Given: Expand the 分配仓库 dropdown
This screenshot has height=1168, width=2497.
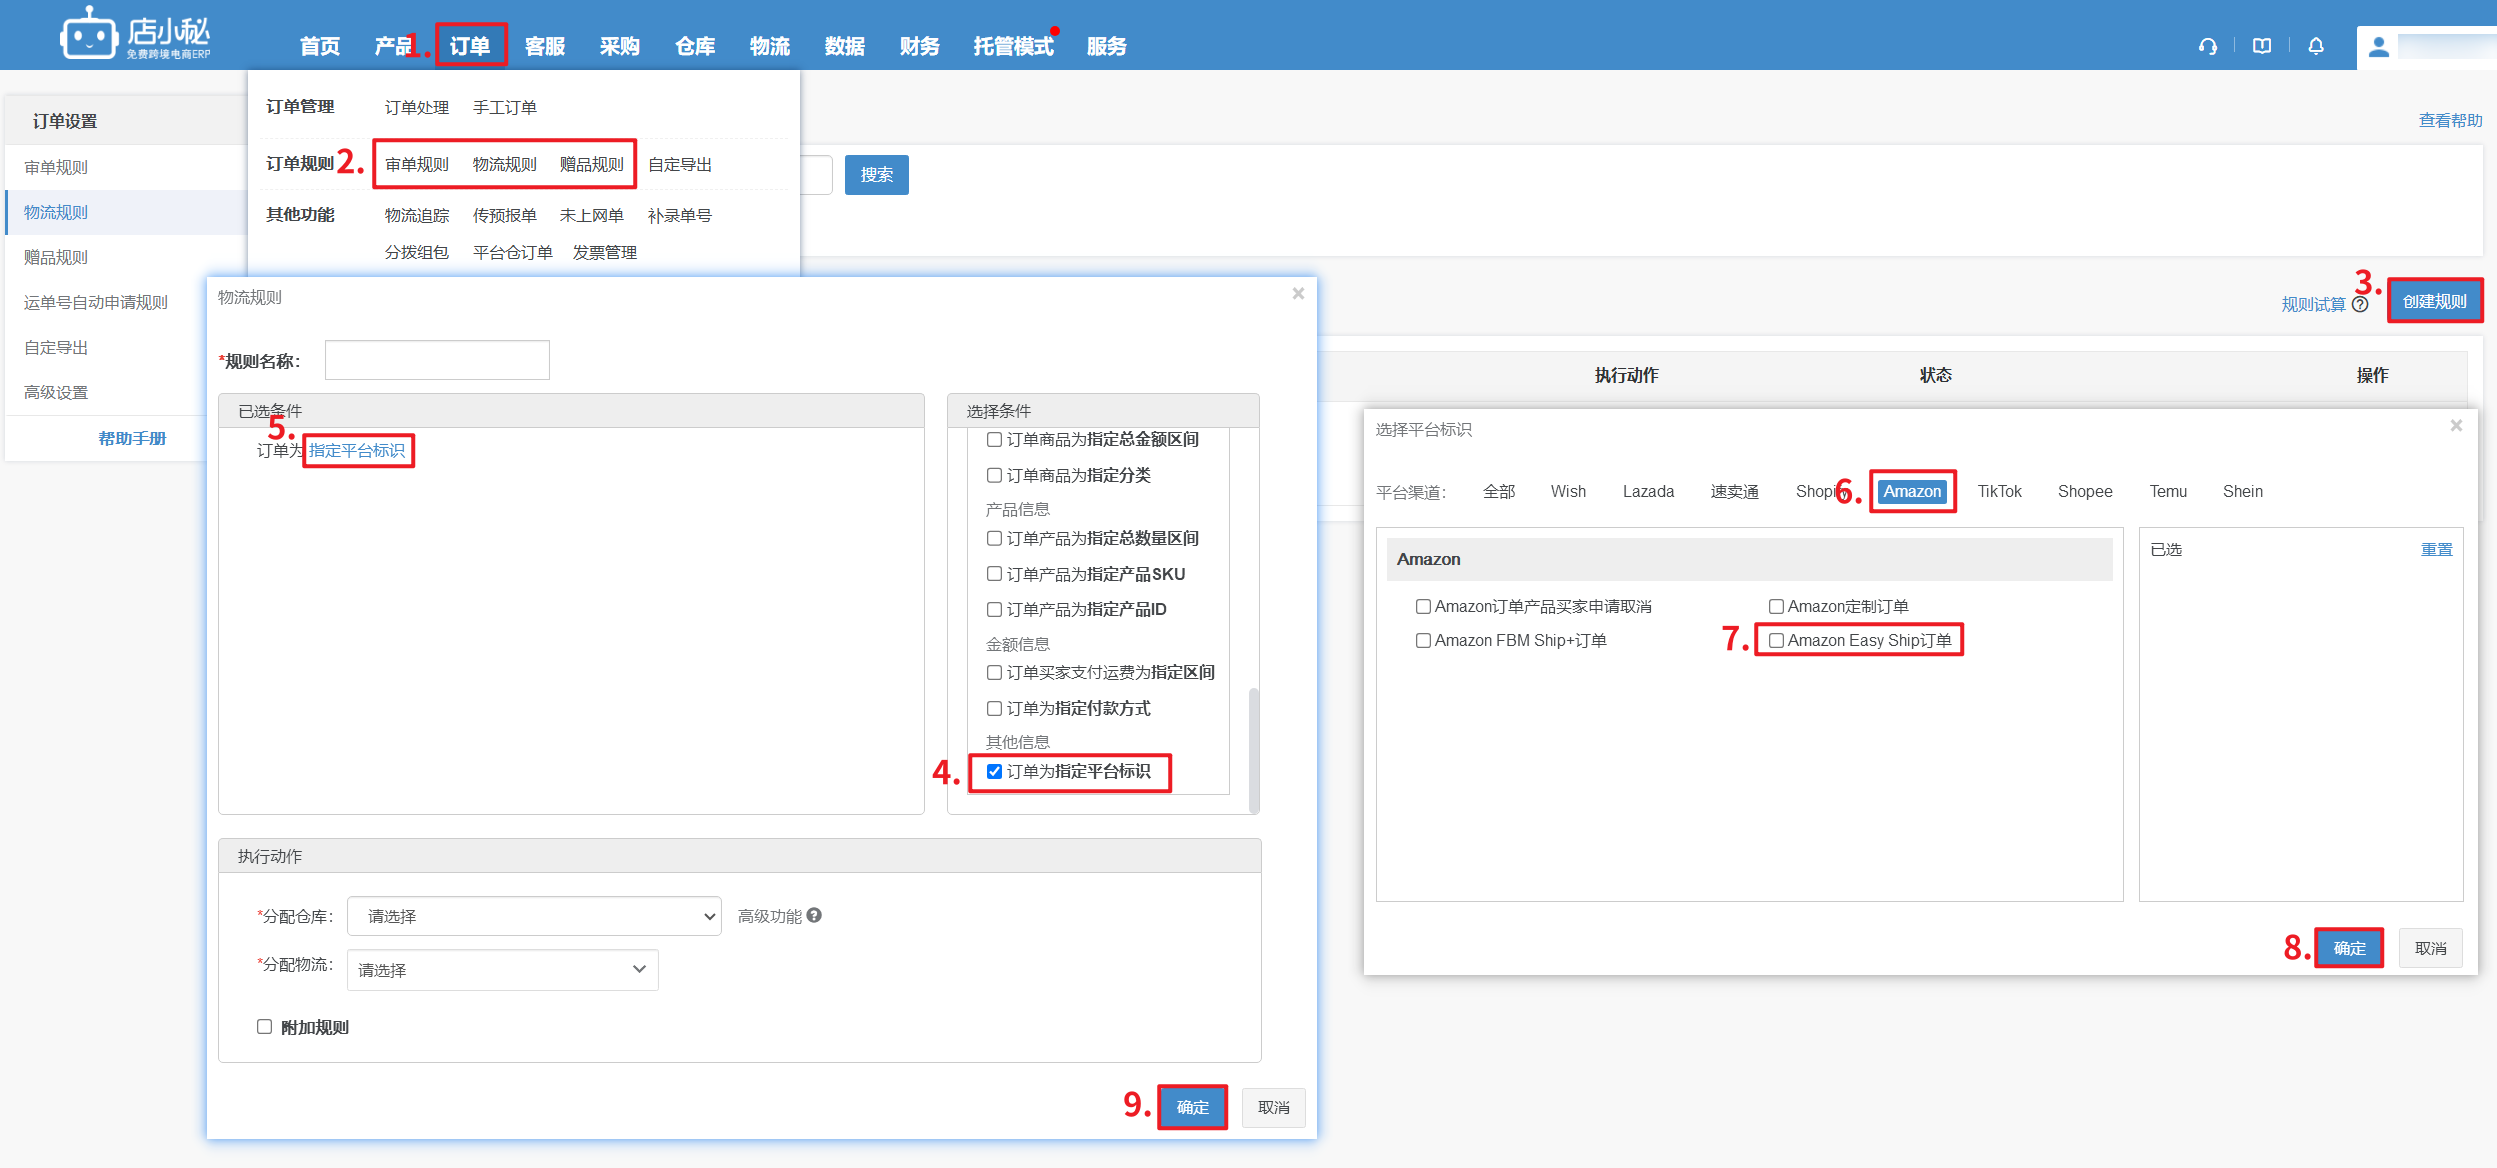Looking at the screenshot, I should (x=534, y=916).
